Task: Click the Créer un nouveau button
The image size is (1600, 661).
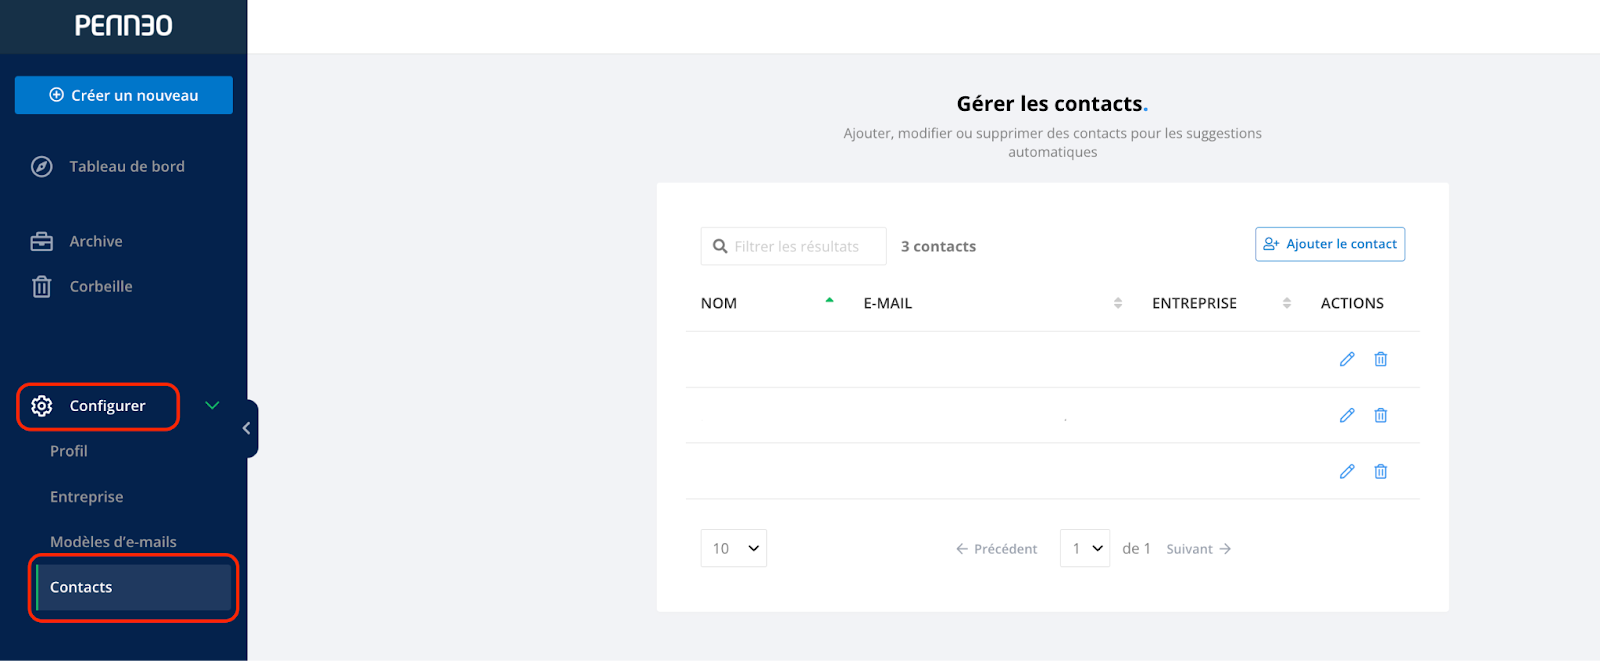Action: pyautogui.click(x=124, y=95)
